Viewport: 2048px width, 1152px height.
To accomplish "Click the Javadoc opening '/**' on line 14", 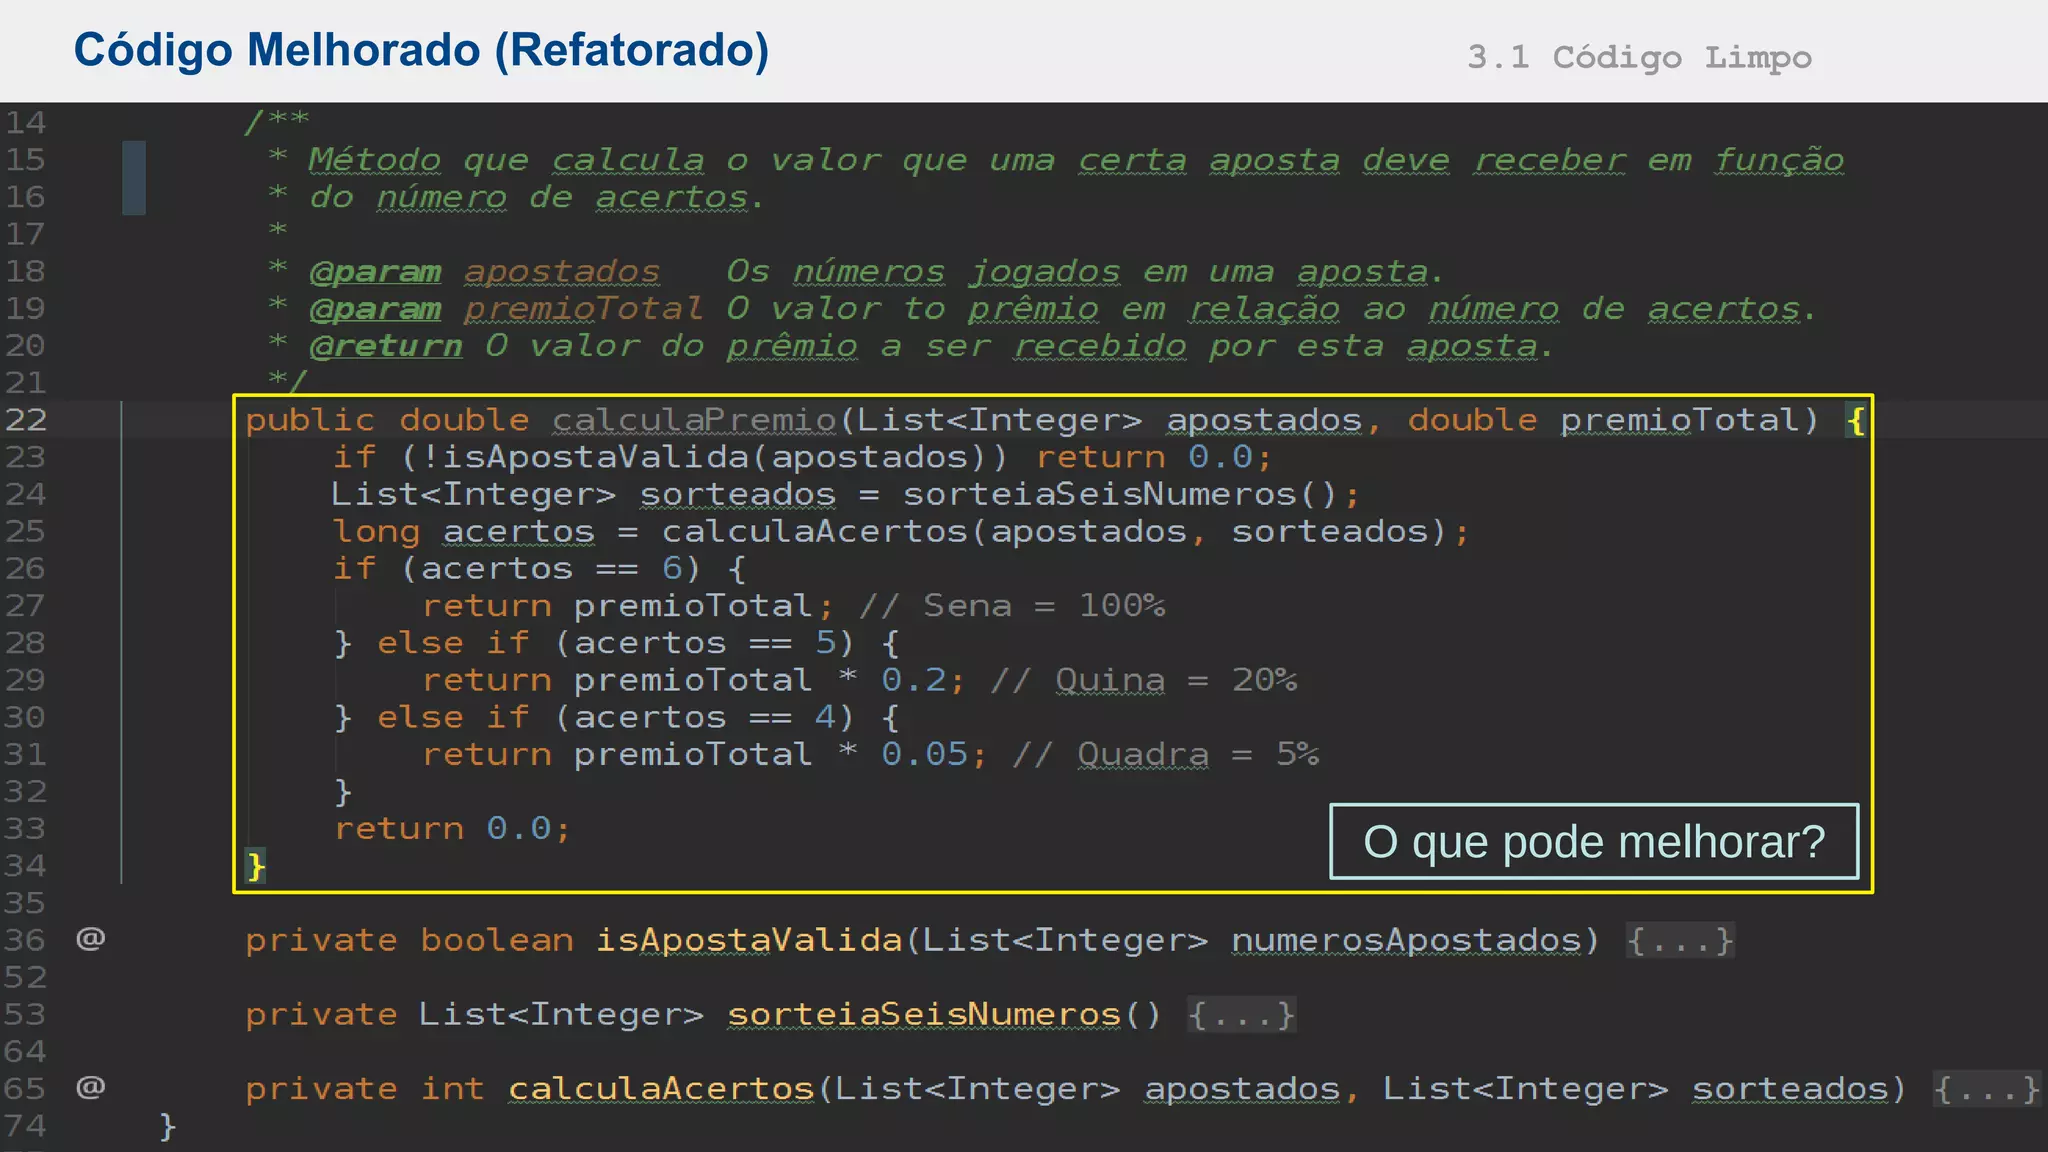I will tap(277, 122).
